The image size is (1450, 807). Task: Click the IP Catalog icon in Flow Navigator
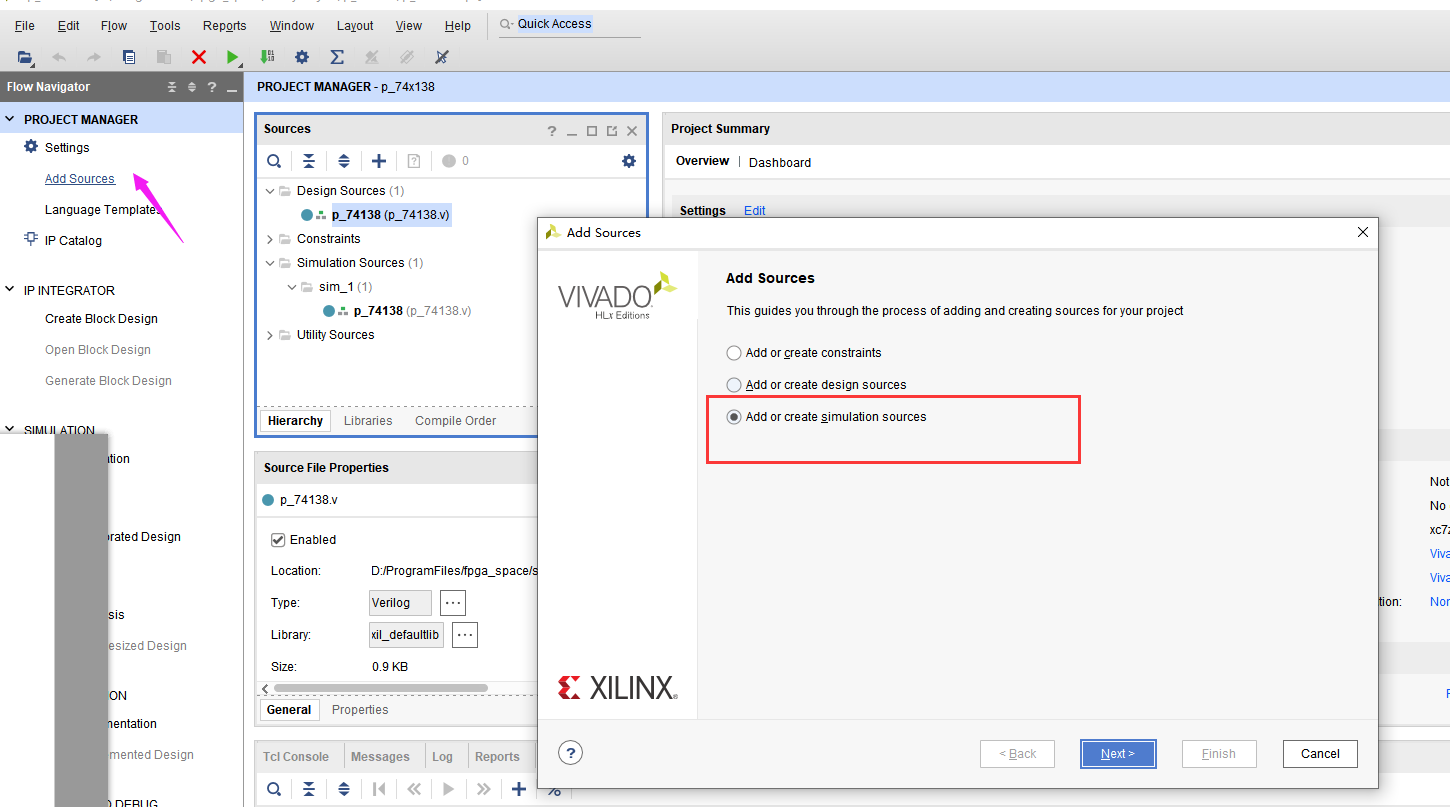point(31,239)
